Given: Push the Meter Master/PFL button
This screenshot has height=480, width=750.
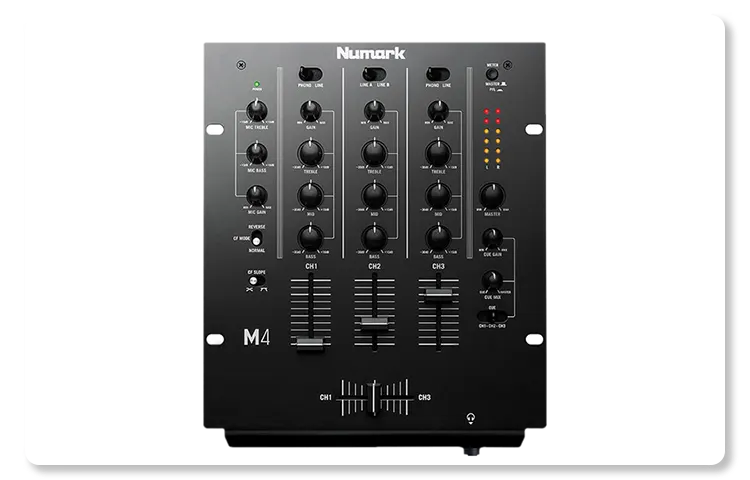Looking at the screenshot, I should [492, 74].
